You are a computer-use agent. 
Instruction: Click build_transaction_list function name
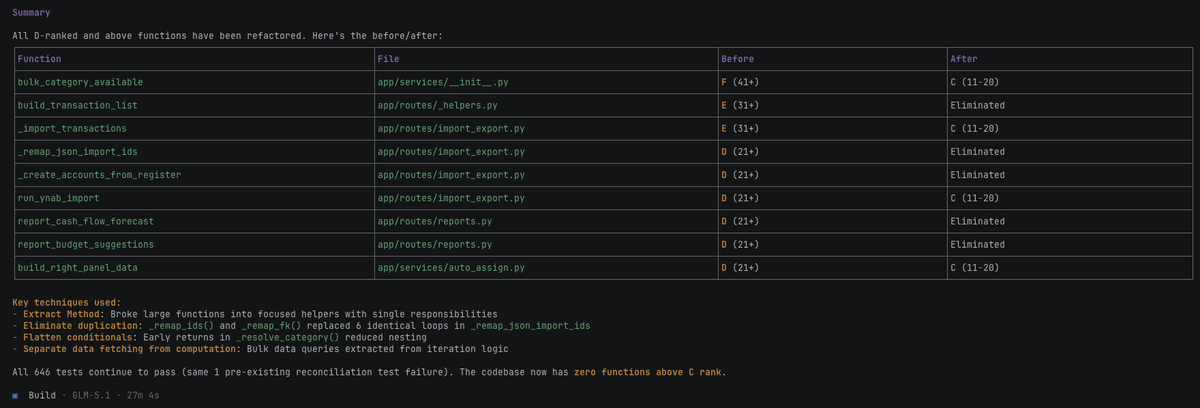[77, 105]
